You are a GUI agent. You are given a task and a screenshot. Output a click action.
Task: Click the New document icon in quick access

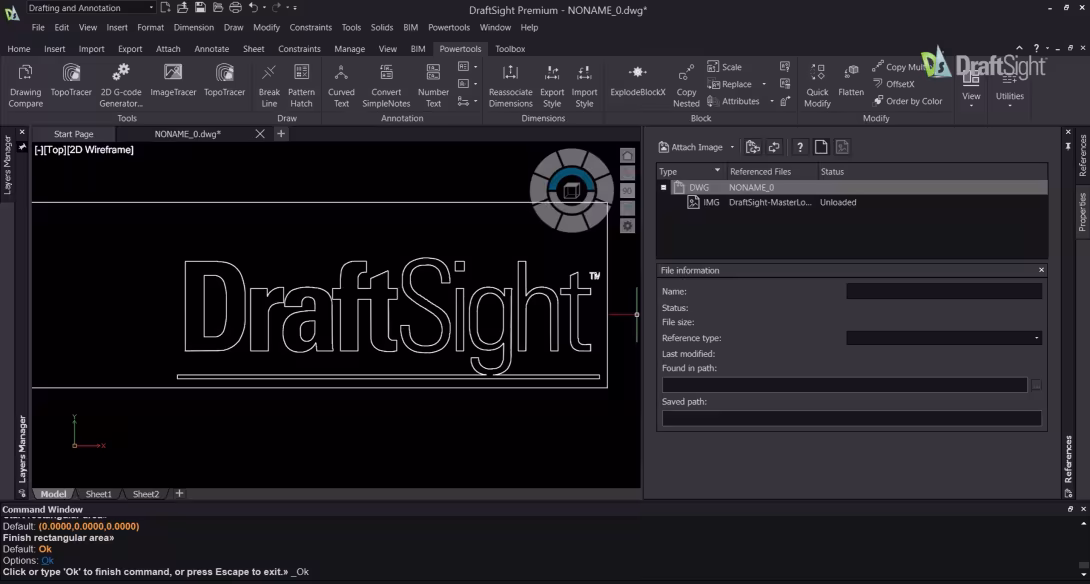165,8
